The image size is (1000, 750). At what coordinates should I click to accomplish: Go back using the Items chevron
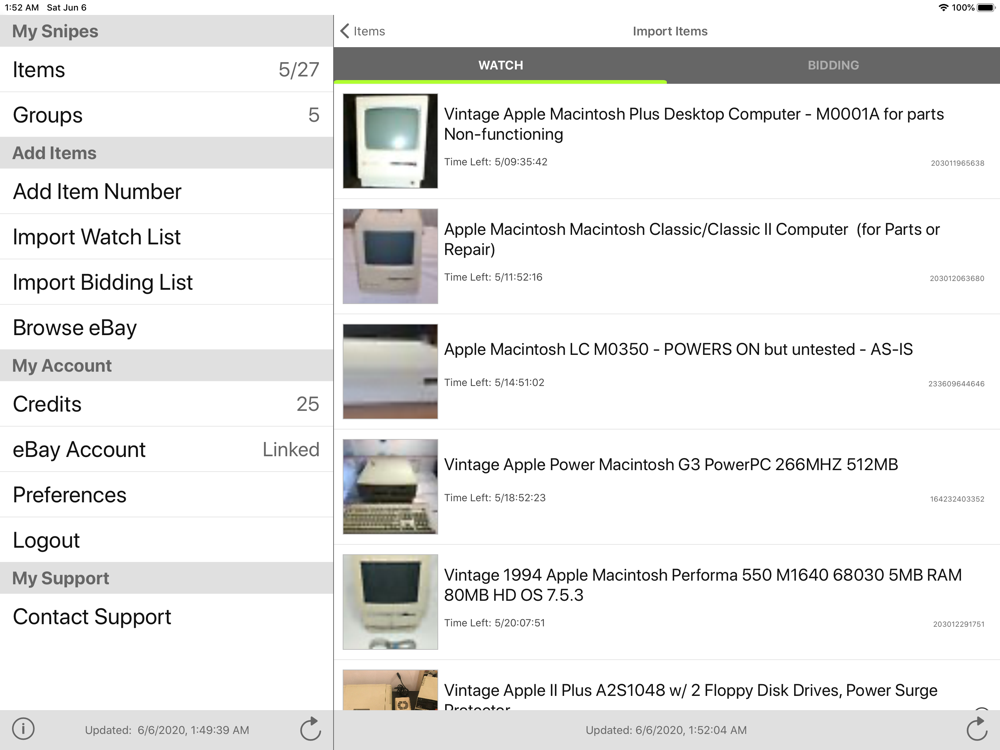pyautogui.click(x=362, y=31)
